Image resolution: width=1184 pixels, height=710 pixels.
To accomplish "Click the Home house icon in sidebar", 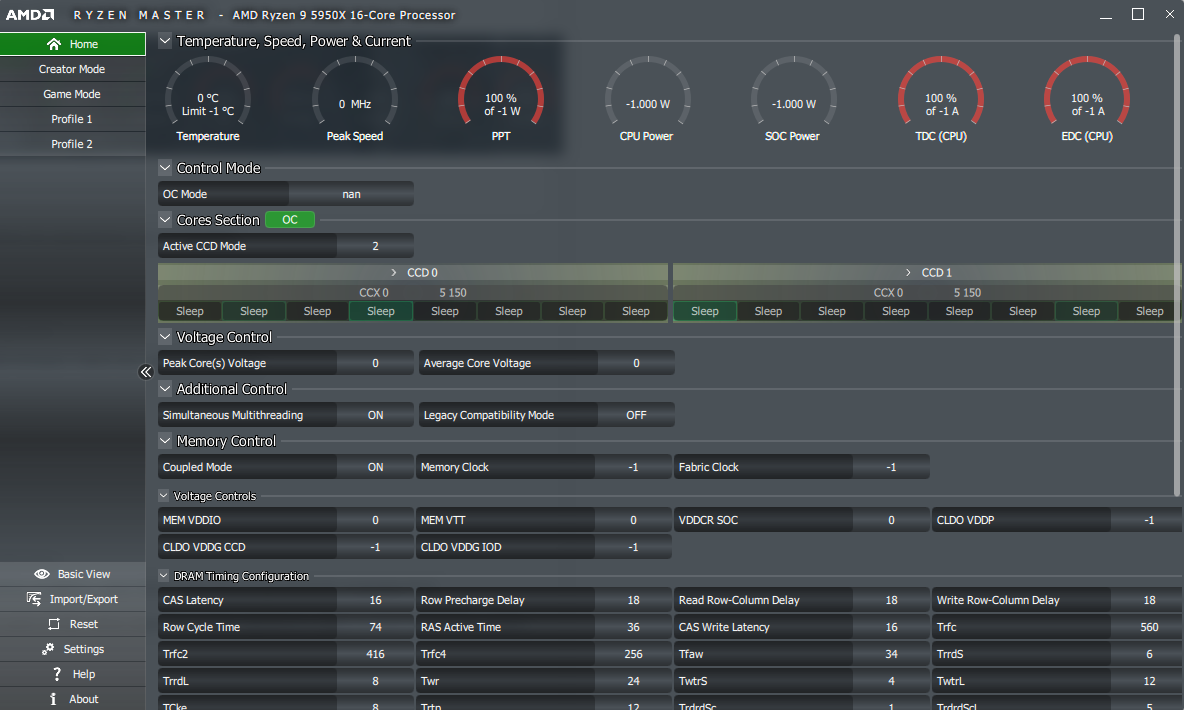I will pos(54,44).
